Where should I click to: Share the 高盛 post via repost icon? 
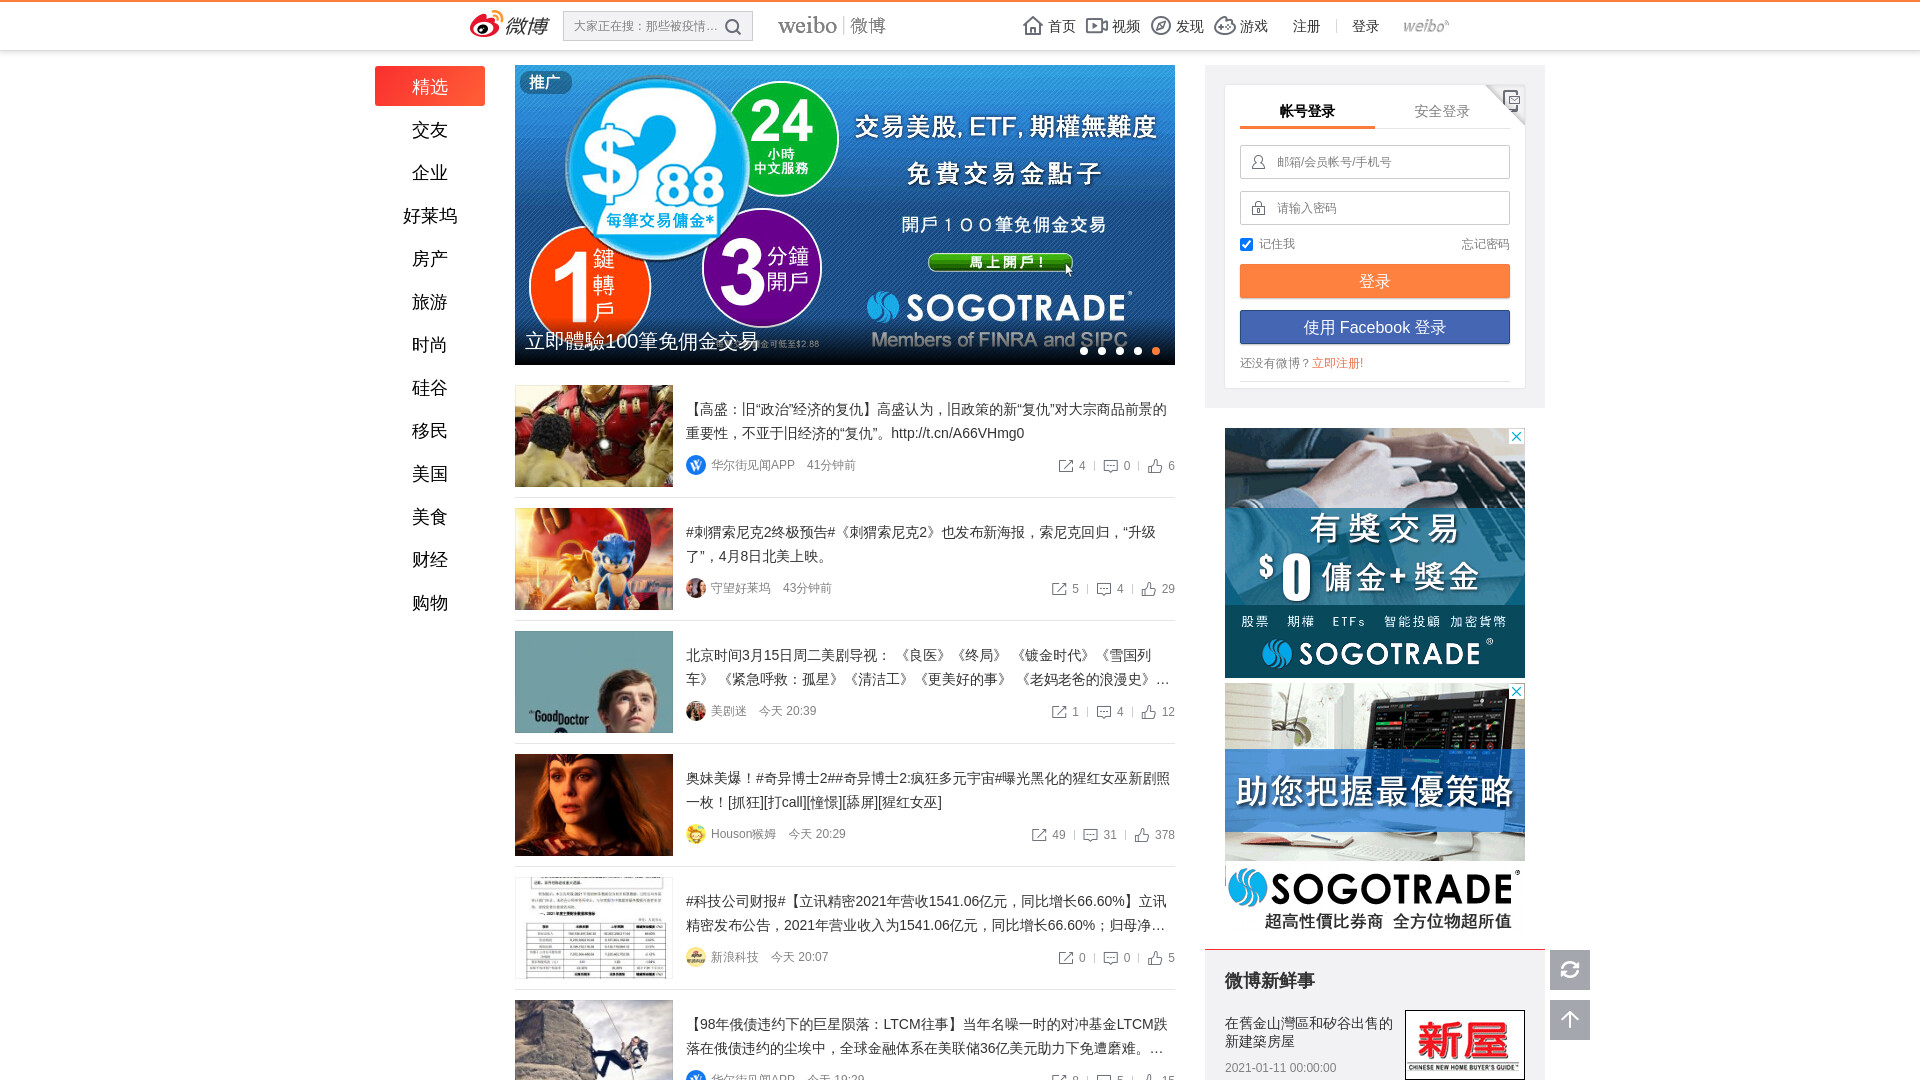pos(1066,466)
